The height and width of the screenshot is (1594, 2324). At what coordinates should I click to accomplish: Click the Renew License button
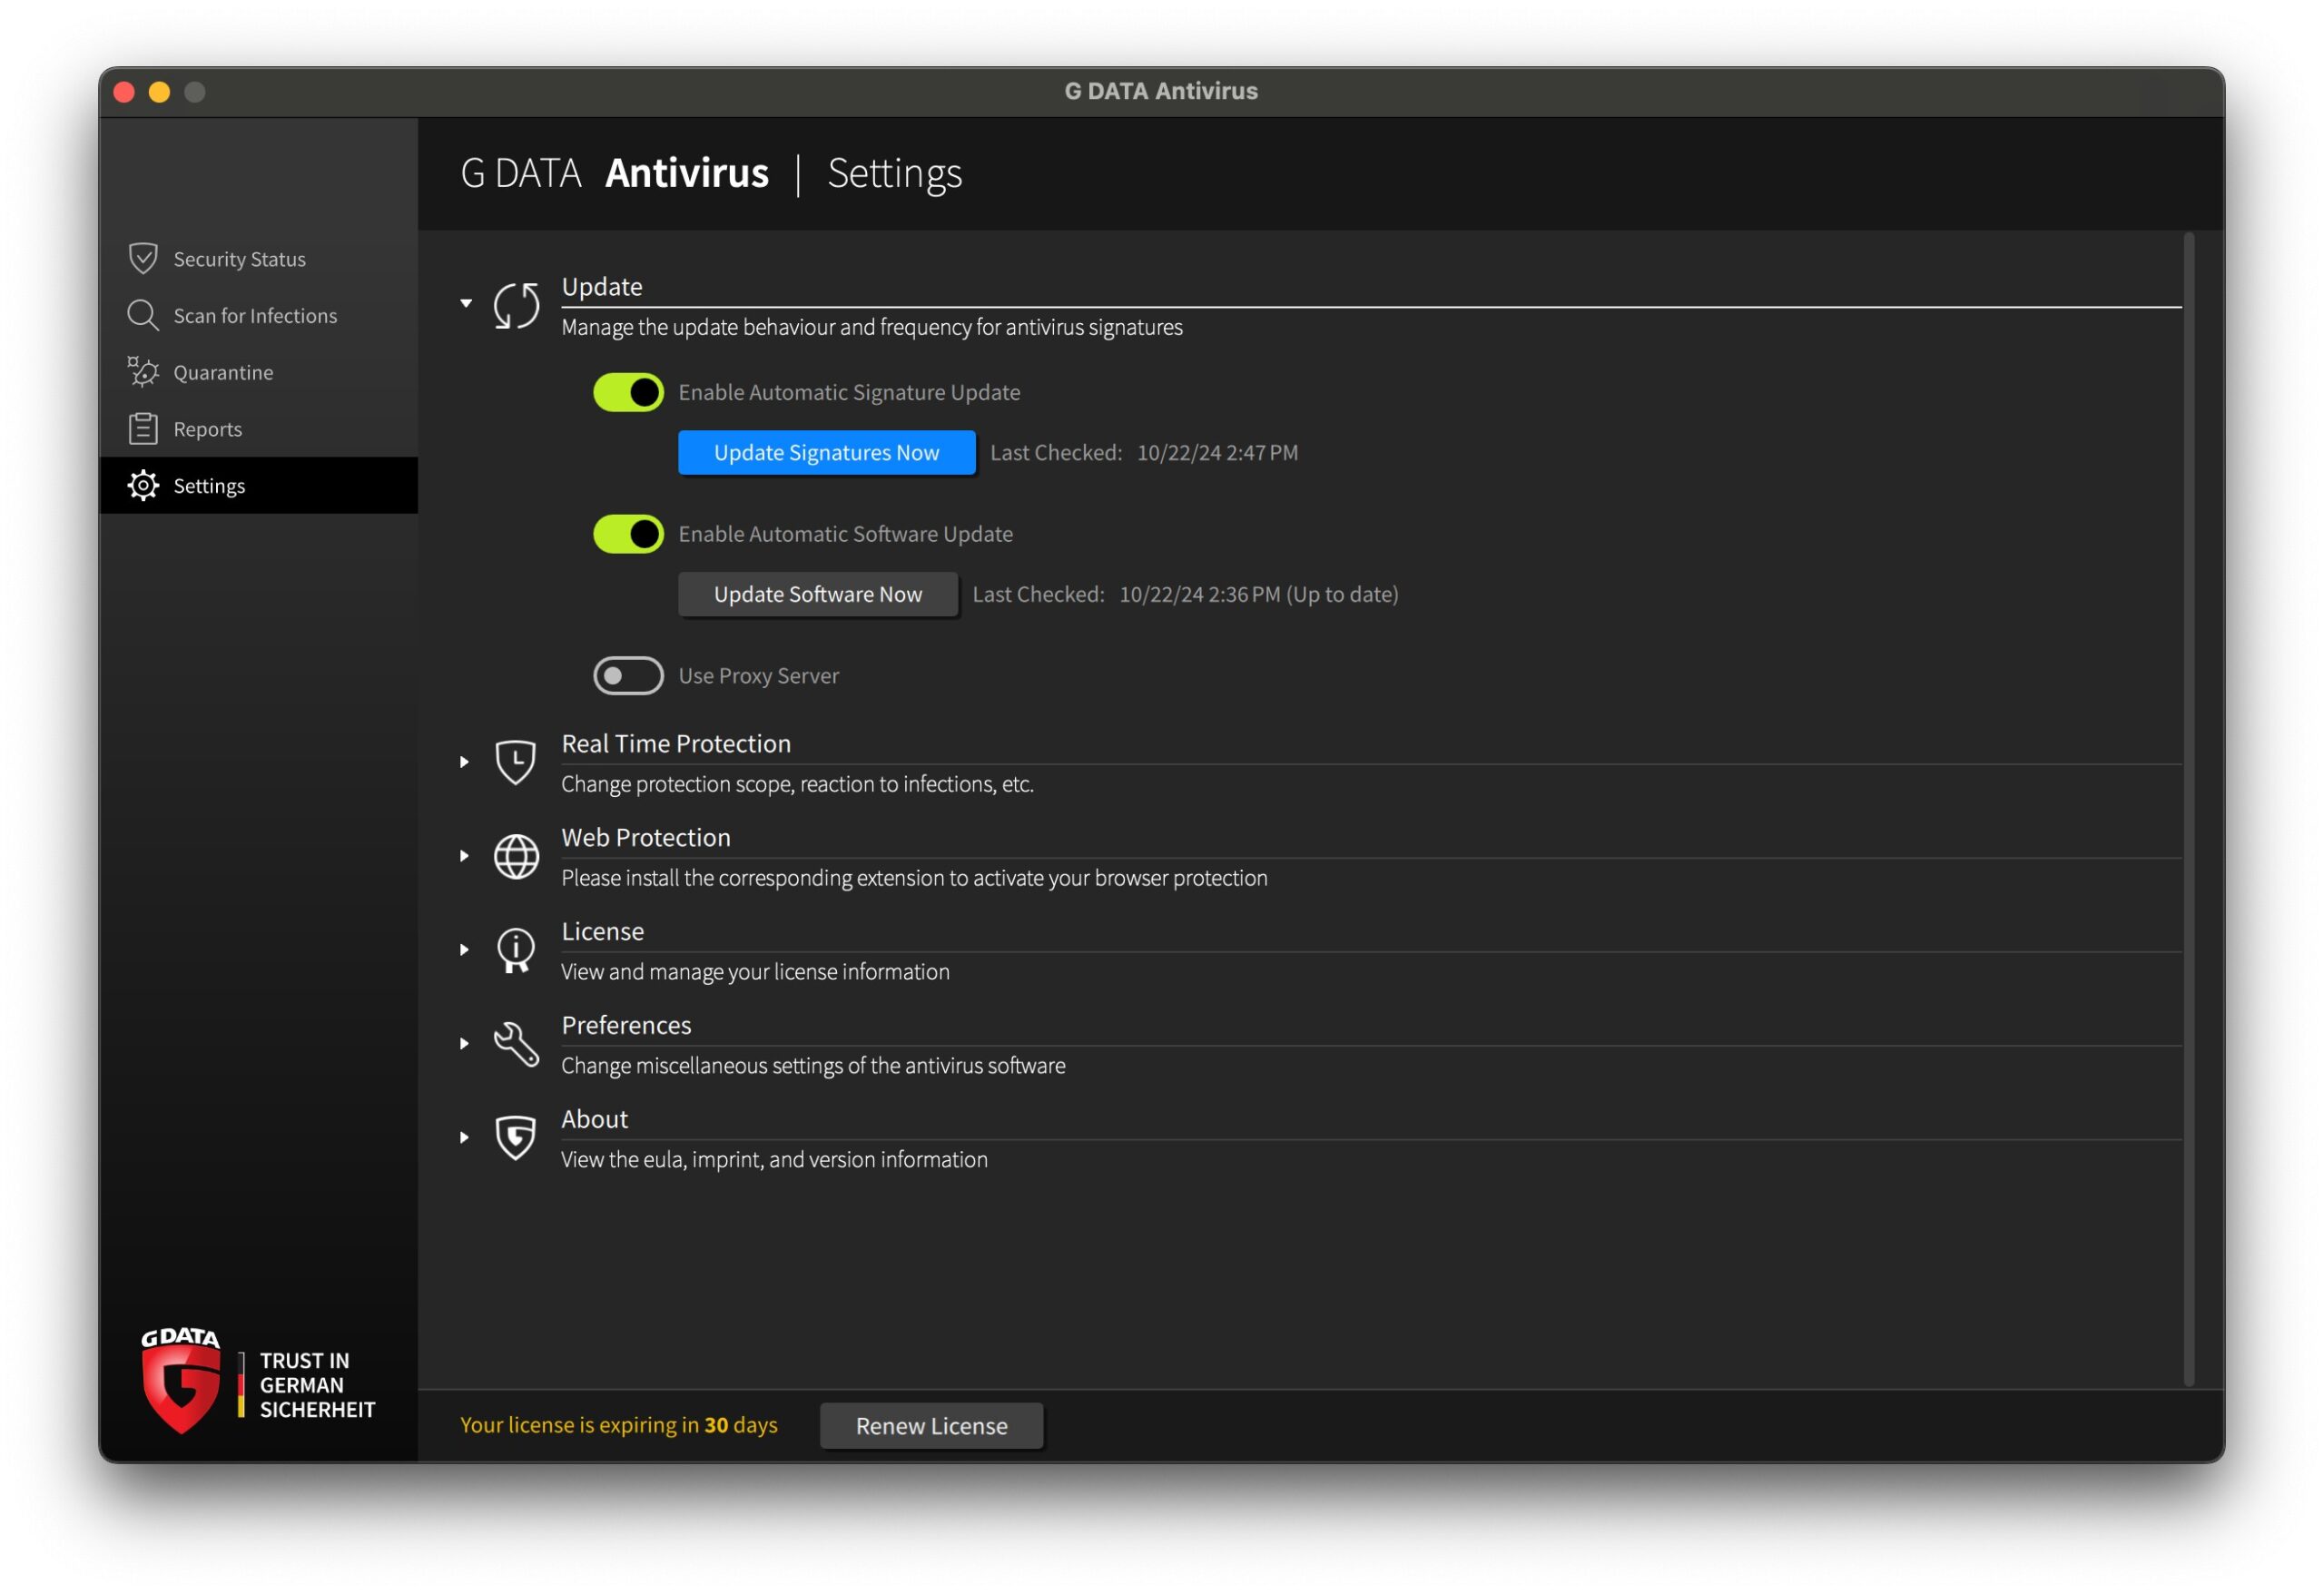pos(932,1426)
